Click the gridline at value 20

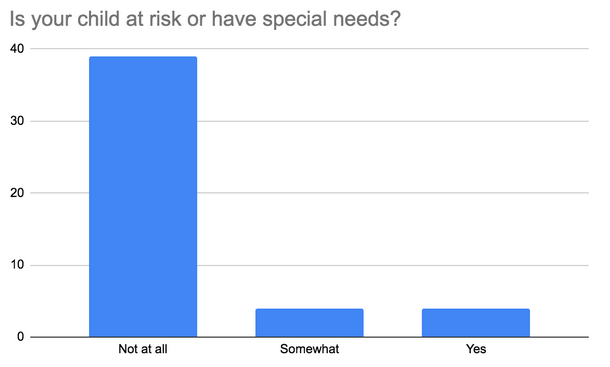point(393,193)
